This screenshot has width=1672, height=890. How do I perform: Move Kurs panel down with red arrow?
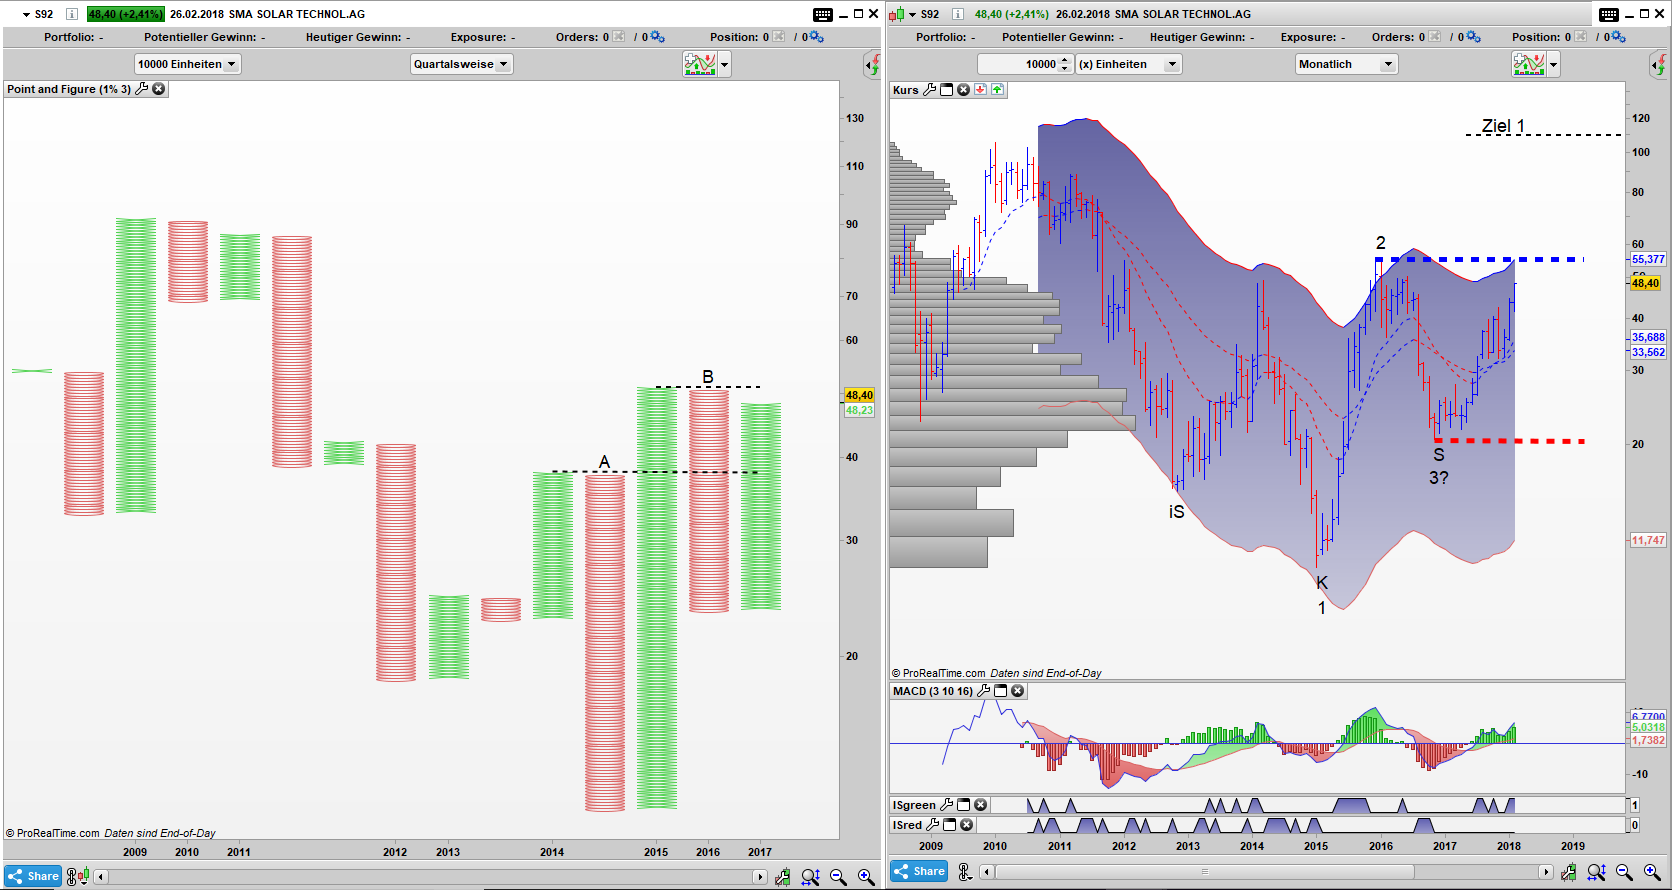[980, 90]
